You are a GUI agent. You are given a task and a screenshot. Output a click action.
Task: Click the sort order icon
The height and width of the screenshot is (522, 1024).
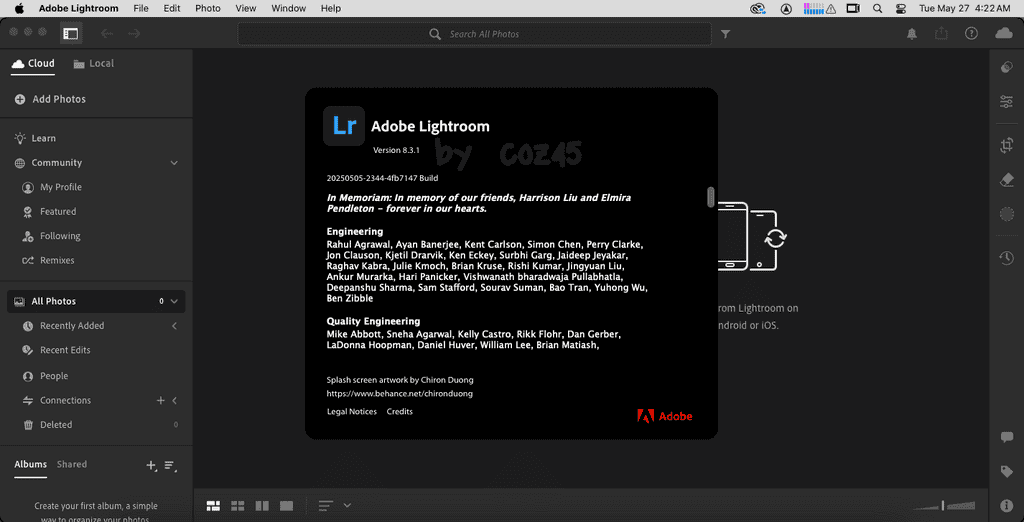pos(326,506)
